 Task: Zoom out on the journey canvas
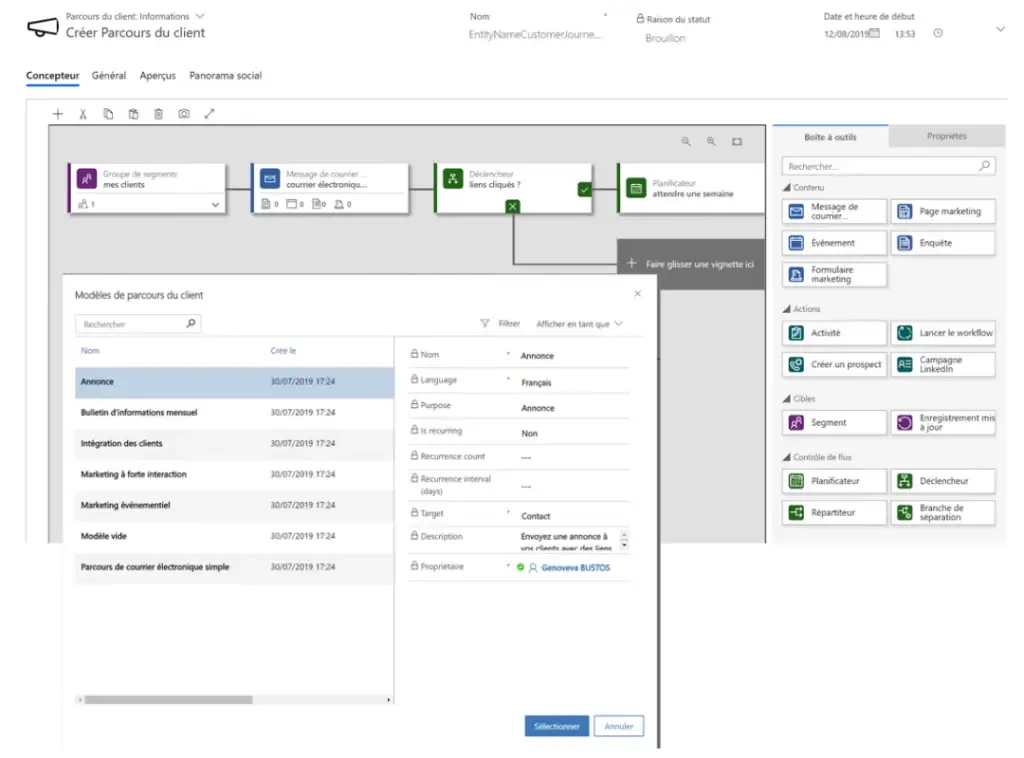pos(686,141)
